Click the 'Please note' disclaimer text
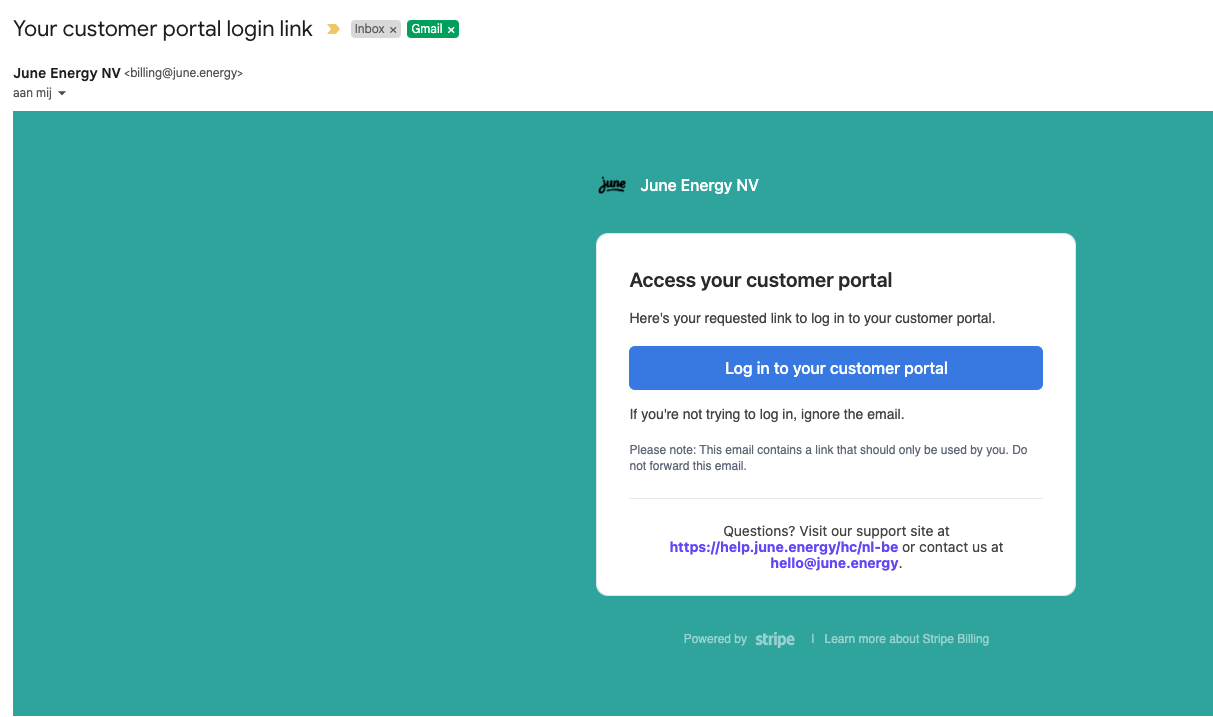This screenshot has width=1213, height=717. (828, 458)
